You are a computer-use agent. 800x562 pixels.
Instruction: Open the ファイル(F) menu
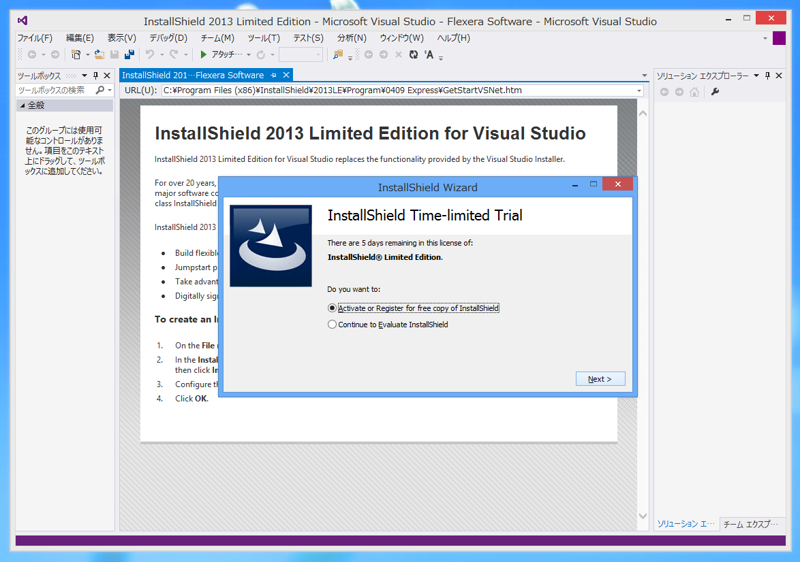tap(35, 38)
